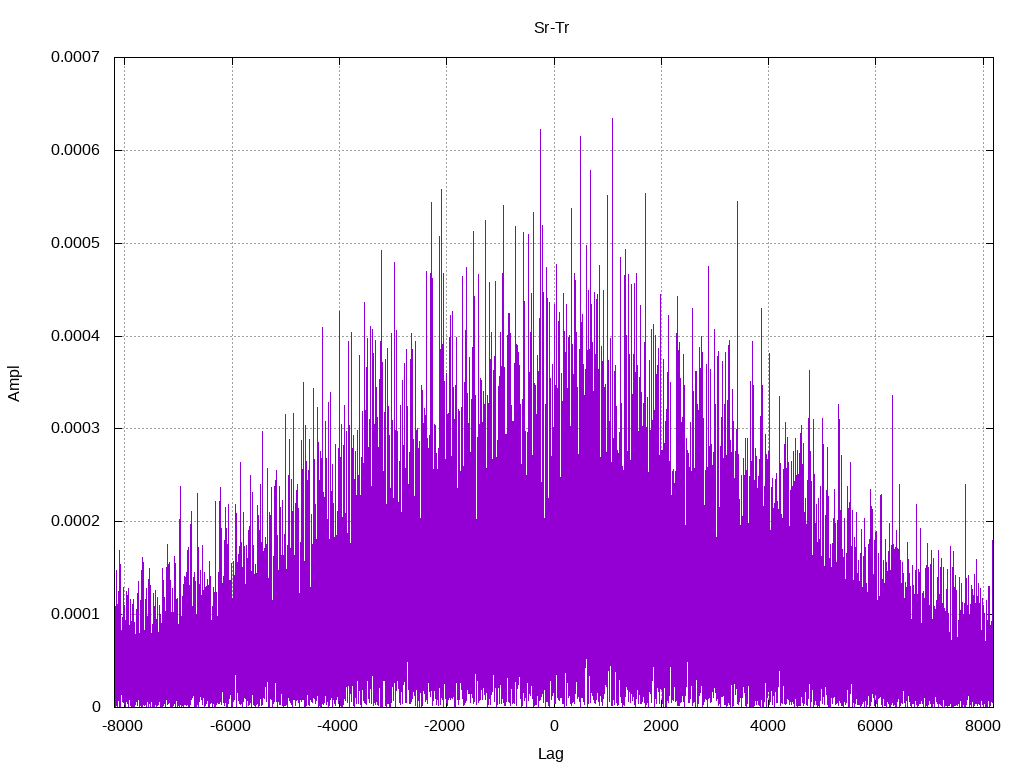The height and width of the screenshot is (768, 1024).
Task: Click the y-axis value 0.0006
Action: click(76, 150)
